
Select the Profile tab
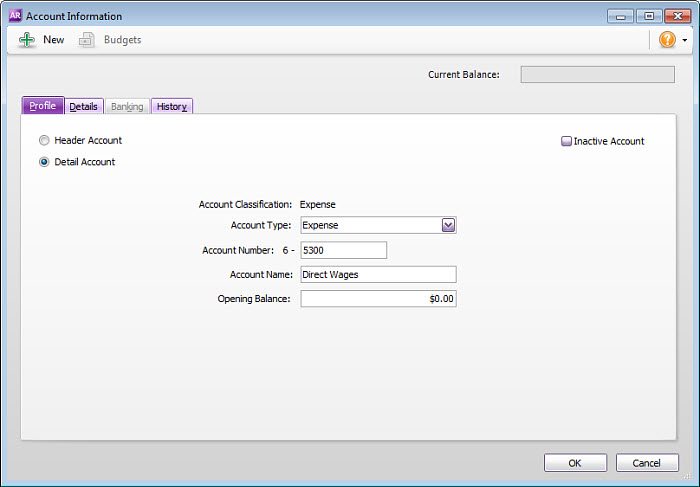pos(43,106)
